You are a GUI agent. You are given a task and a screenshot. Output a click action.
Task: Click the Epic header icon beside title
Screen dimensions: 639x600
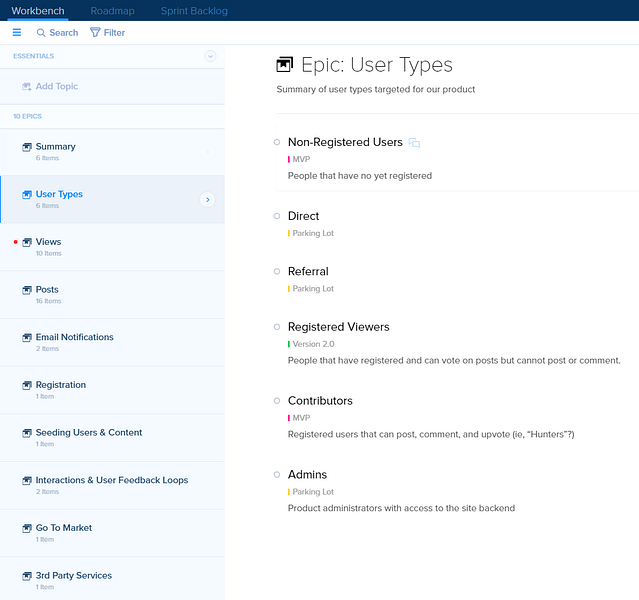284,64
